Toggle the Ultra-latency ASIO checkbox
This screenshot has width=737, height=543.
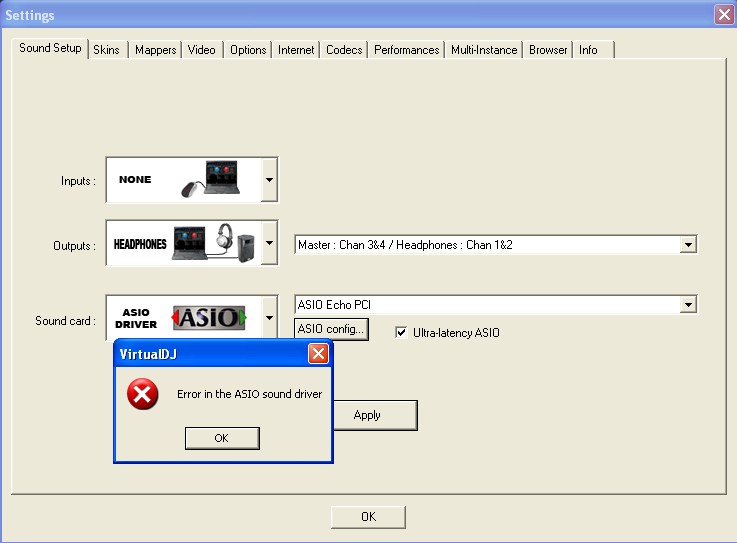tap(401, 332)
